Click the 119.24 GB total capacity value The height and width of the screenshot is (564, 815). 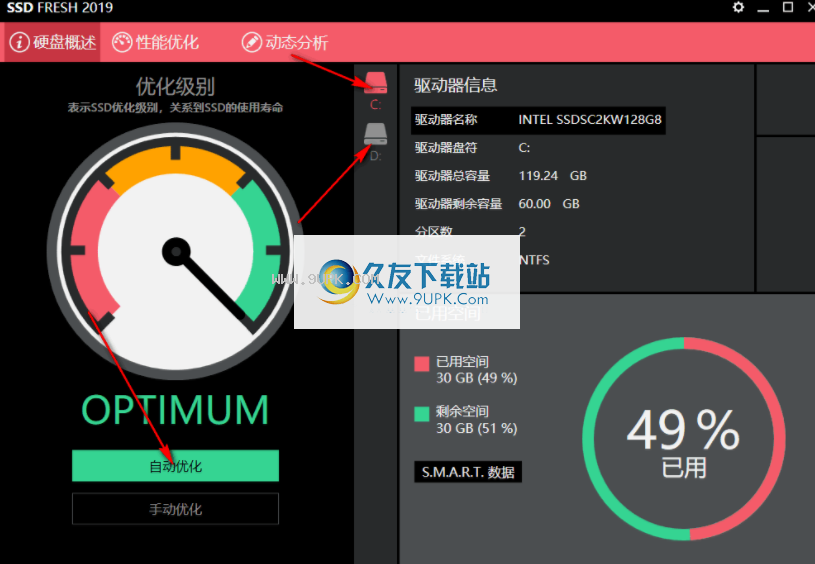553,176
